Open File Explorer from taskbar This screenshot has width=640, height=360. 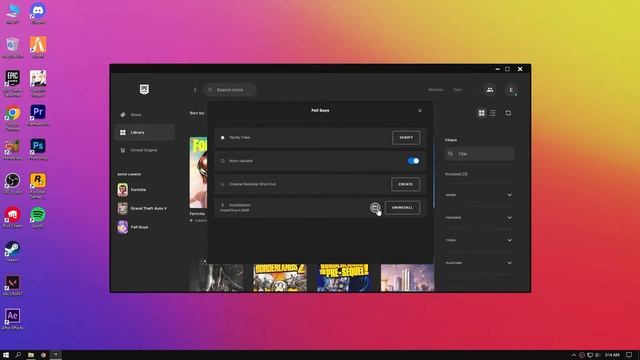[x=31, y=355]
